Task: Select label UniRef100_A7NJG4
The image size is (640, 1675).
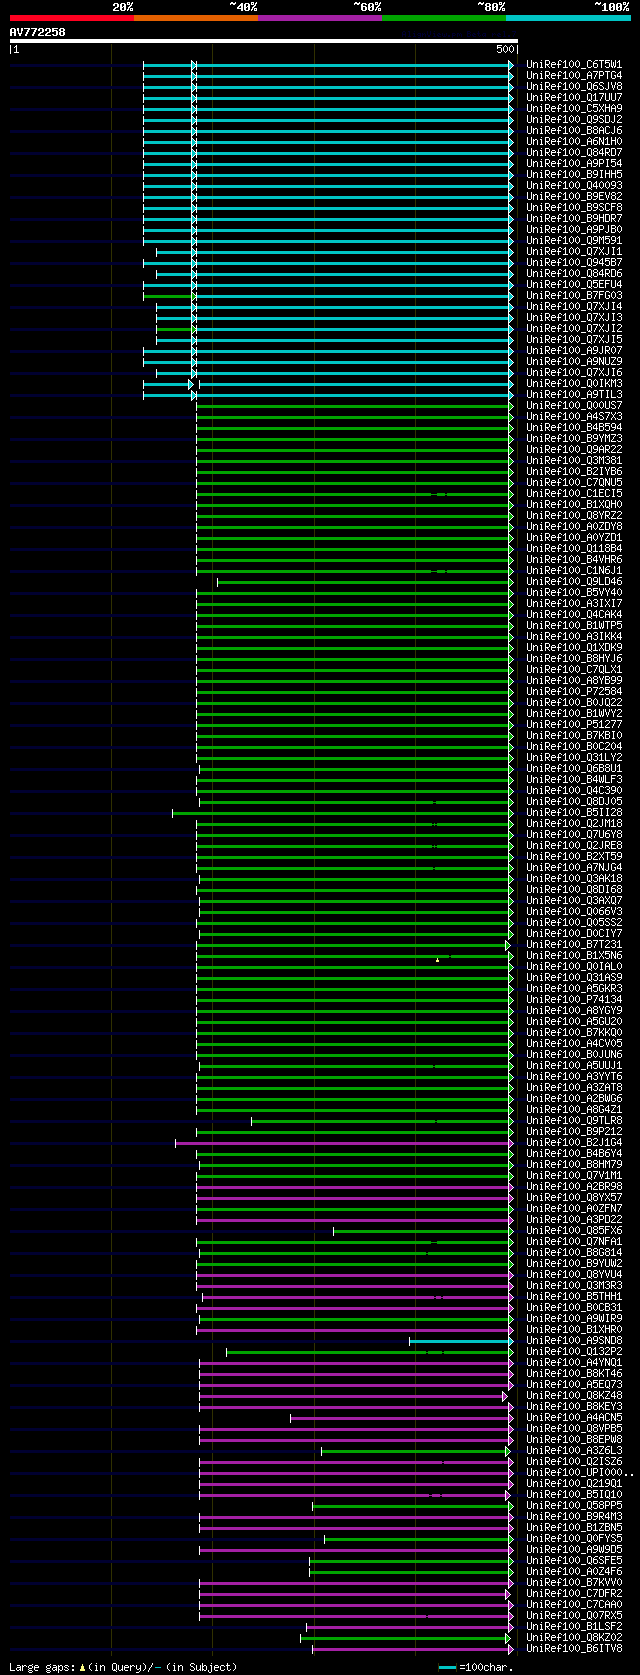Action: click(574, 867)
